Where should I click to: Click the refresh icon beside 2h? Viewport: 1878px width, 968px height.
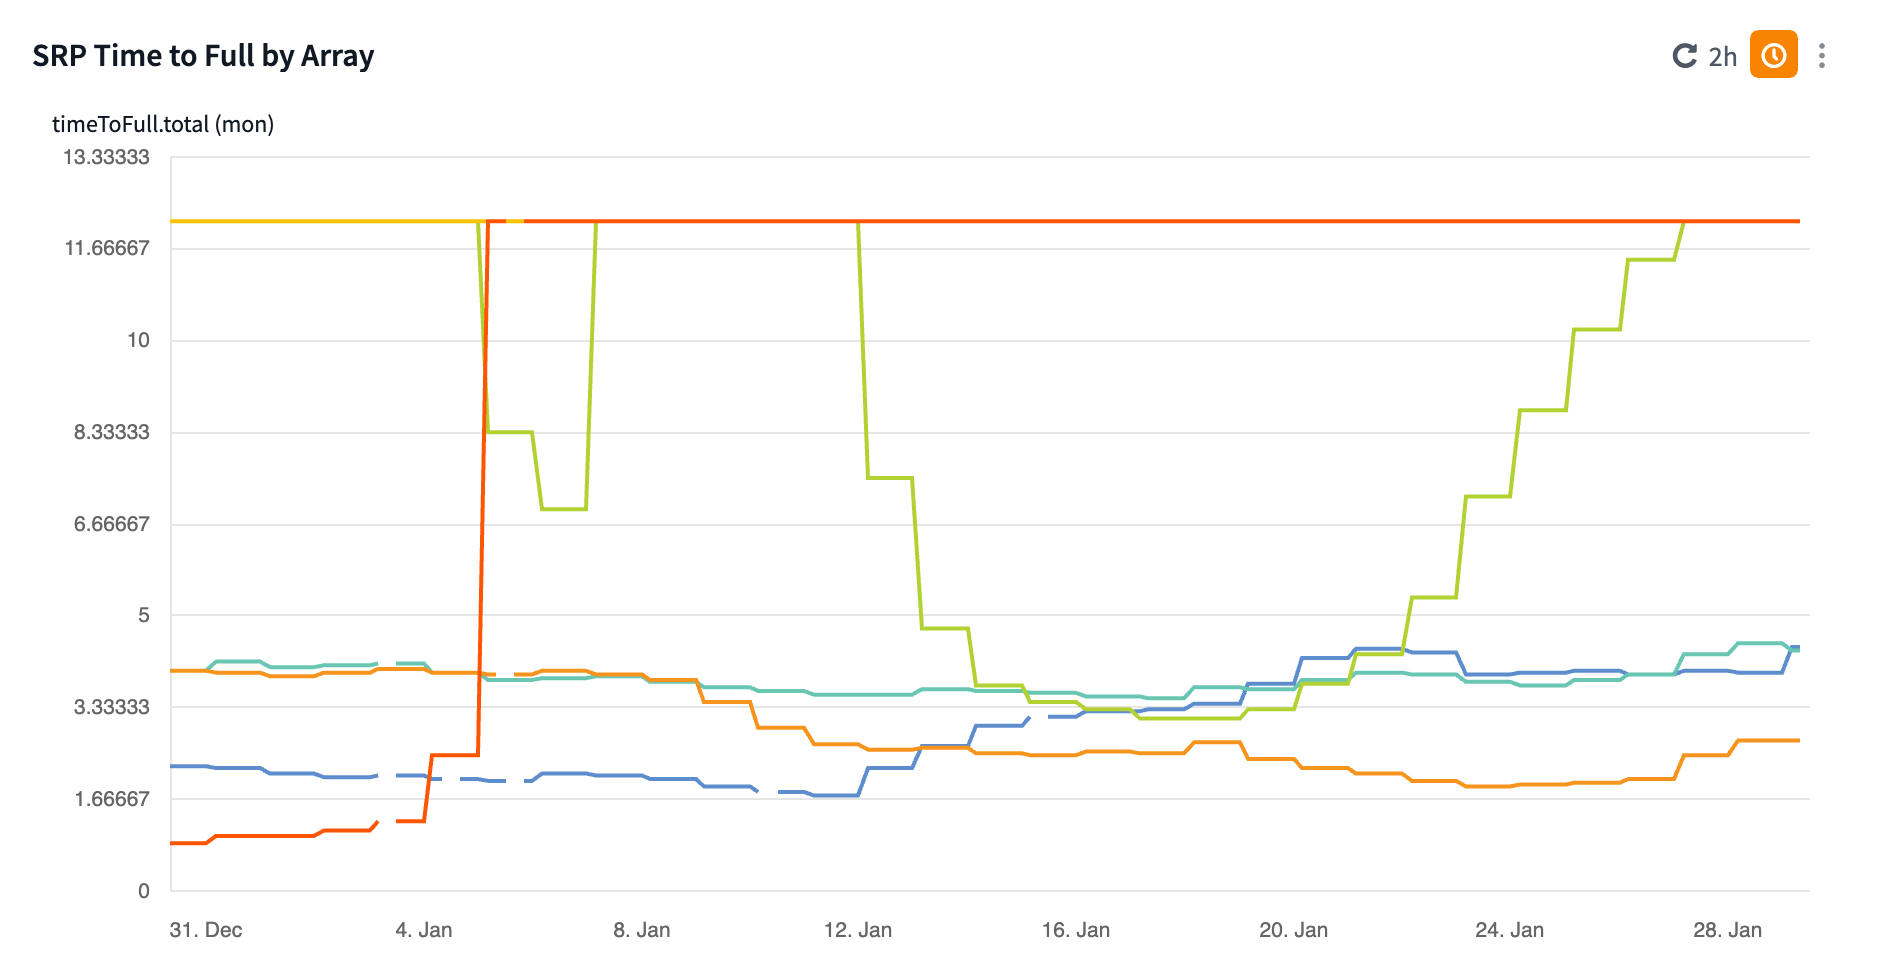[x=1685, y=56]
